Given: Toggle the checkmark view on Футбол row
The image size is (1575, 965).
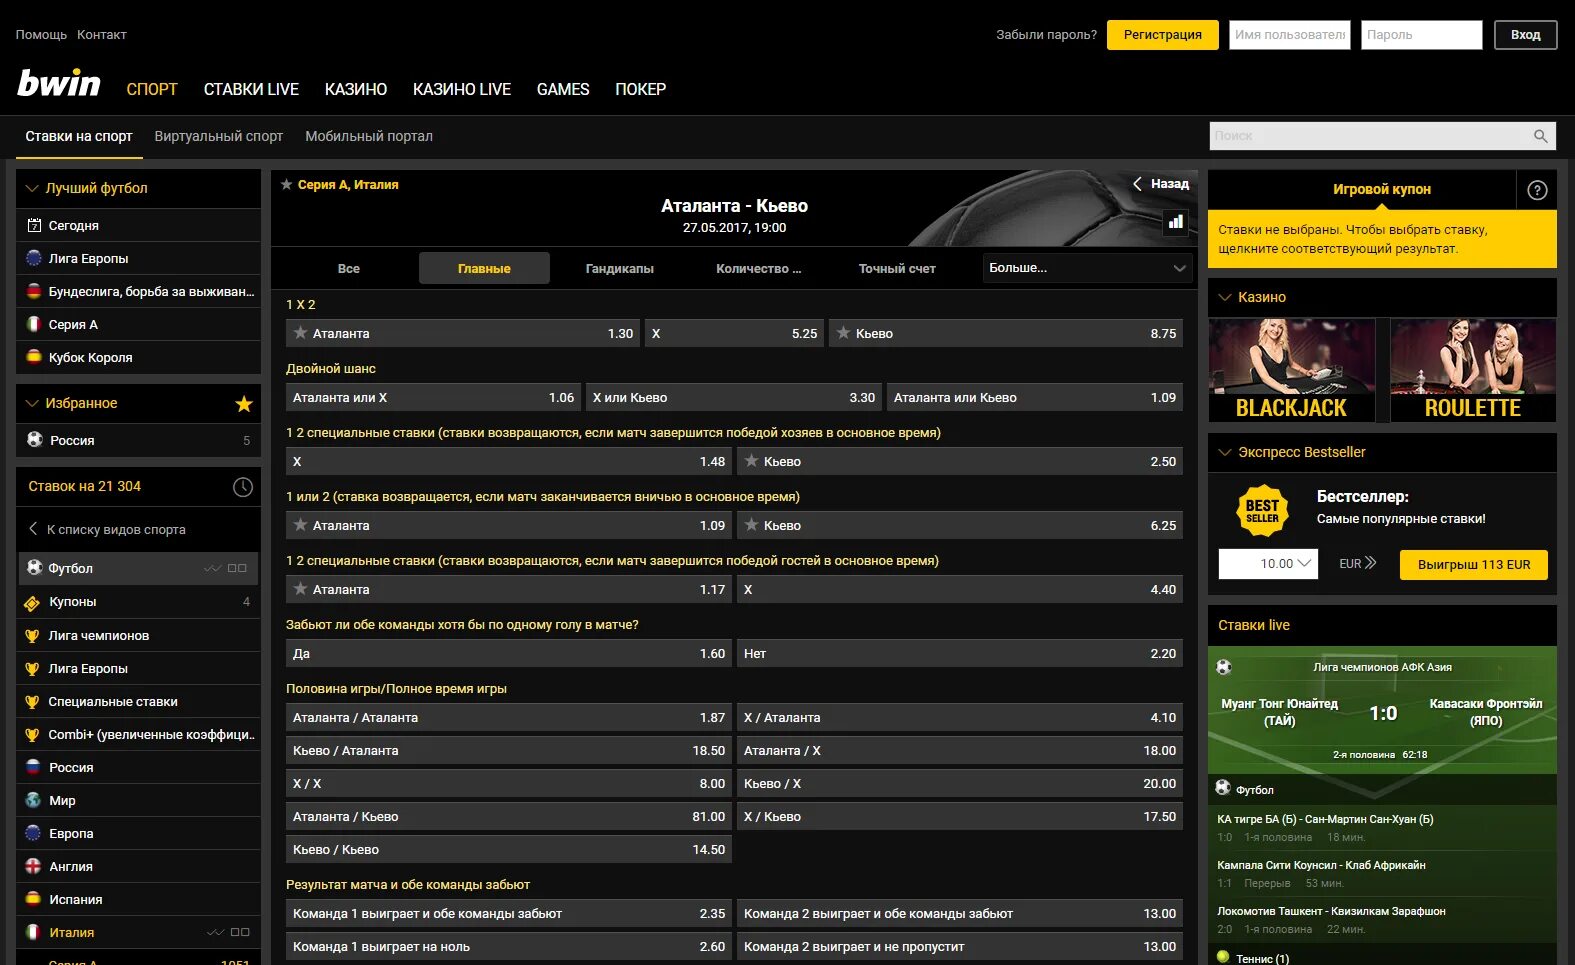Looking at the screenshot, I should [x=212, y=568].
